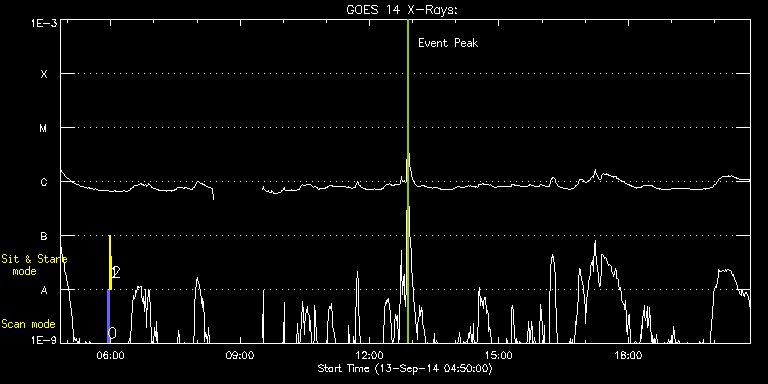Click the yellow Sit & Stare mode bar
This screenshot has height=384, width=768.
point(110,263)
